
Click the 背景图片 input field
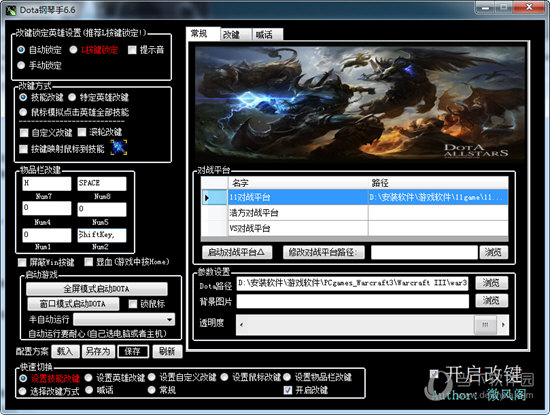click(353, 301)
